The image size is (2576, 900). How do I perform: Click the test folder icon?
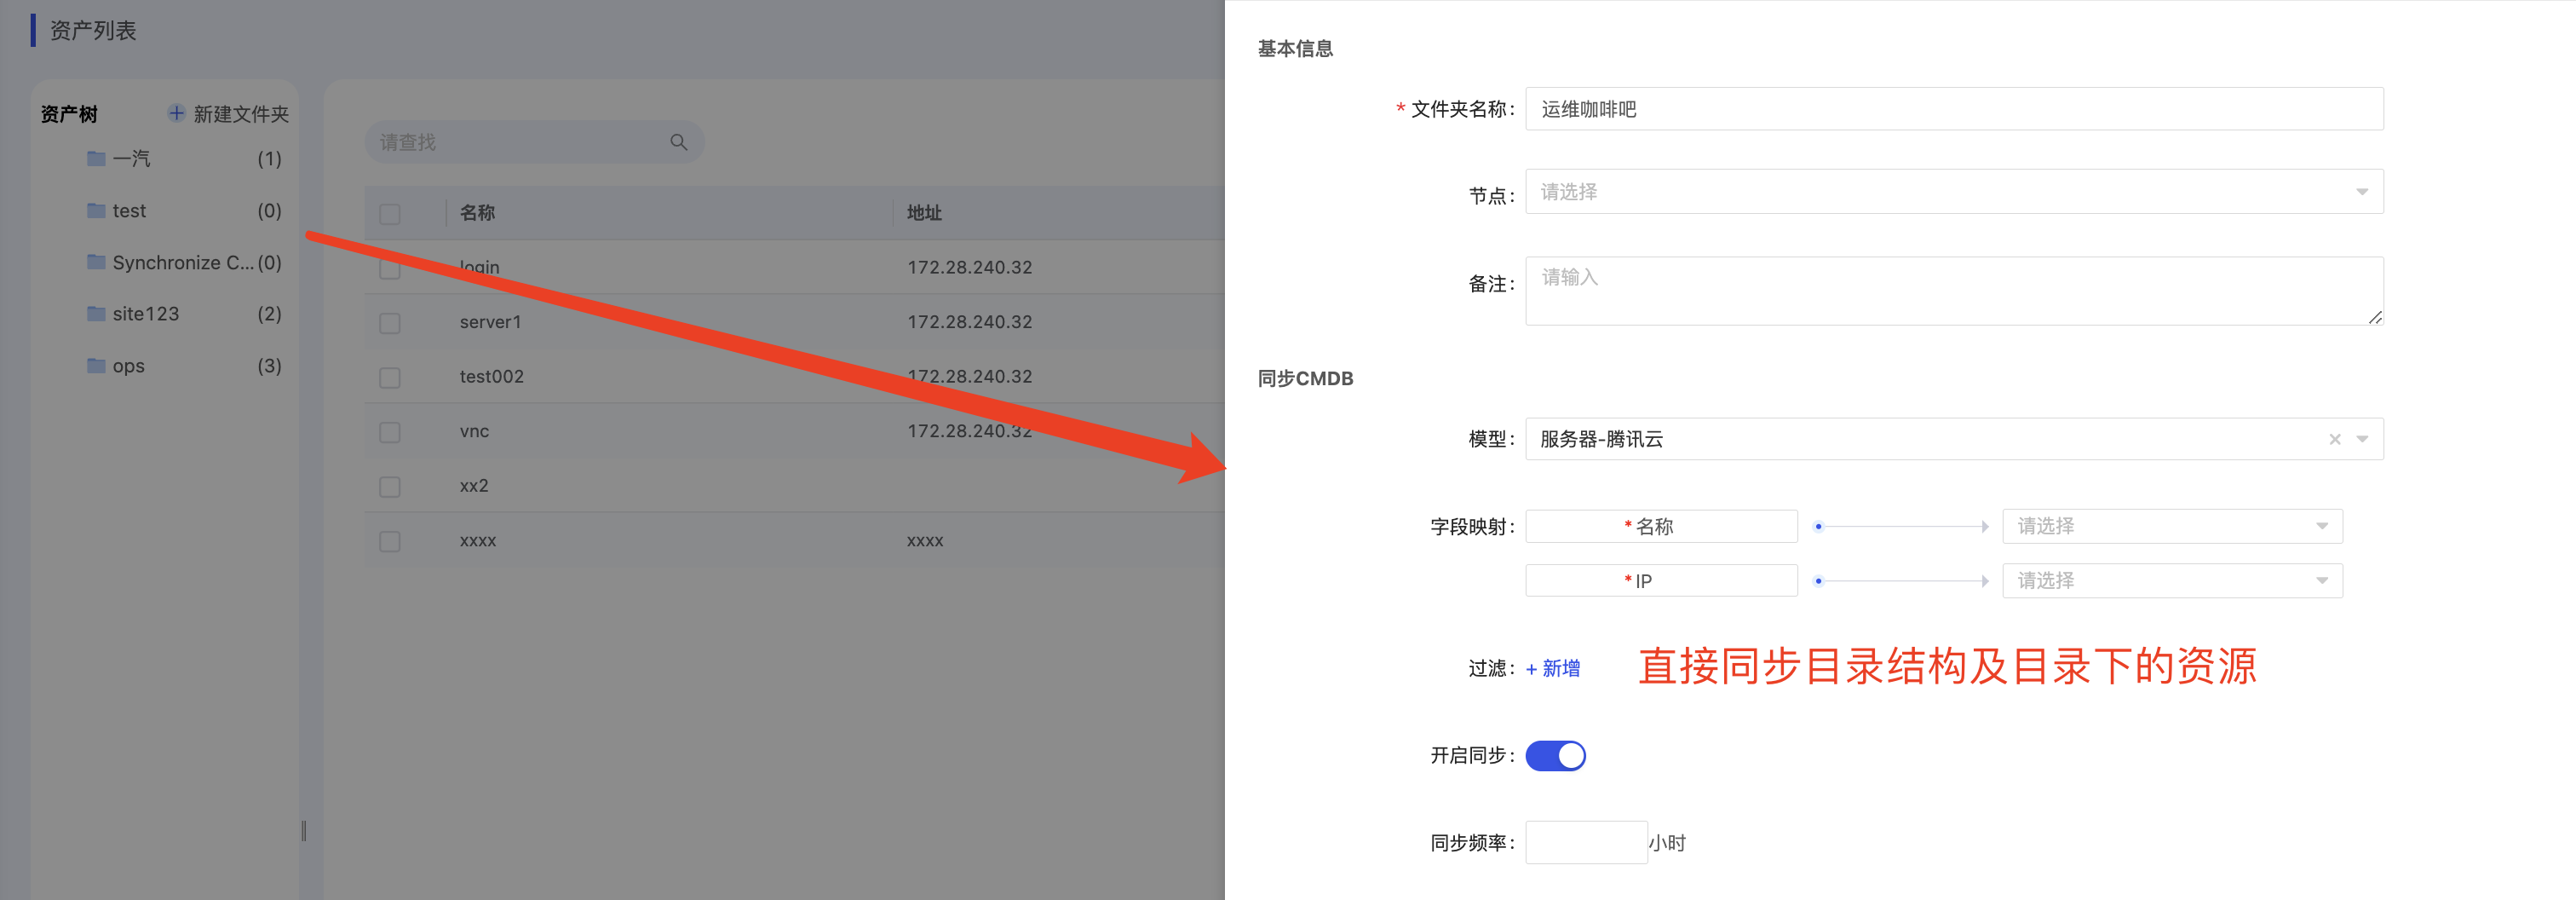coord(96,210)
